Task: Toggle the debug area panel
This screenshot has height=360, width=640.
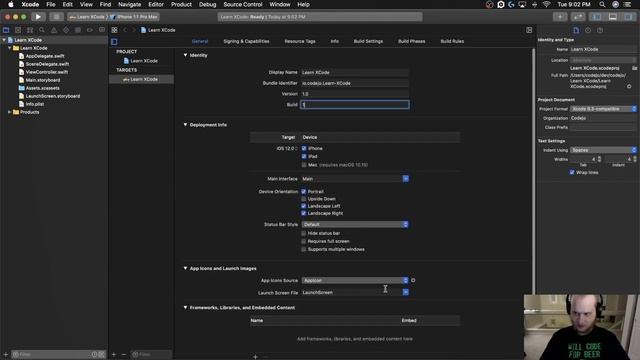Action: (x=613, y=17)
